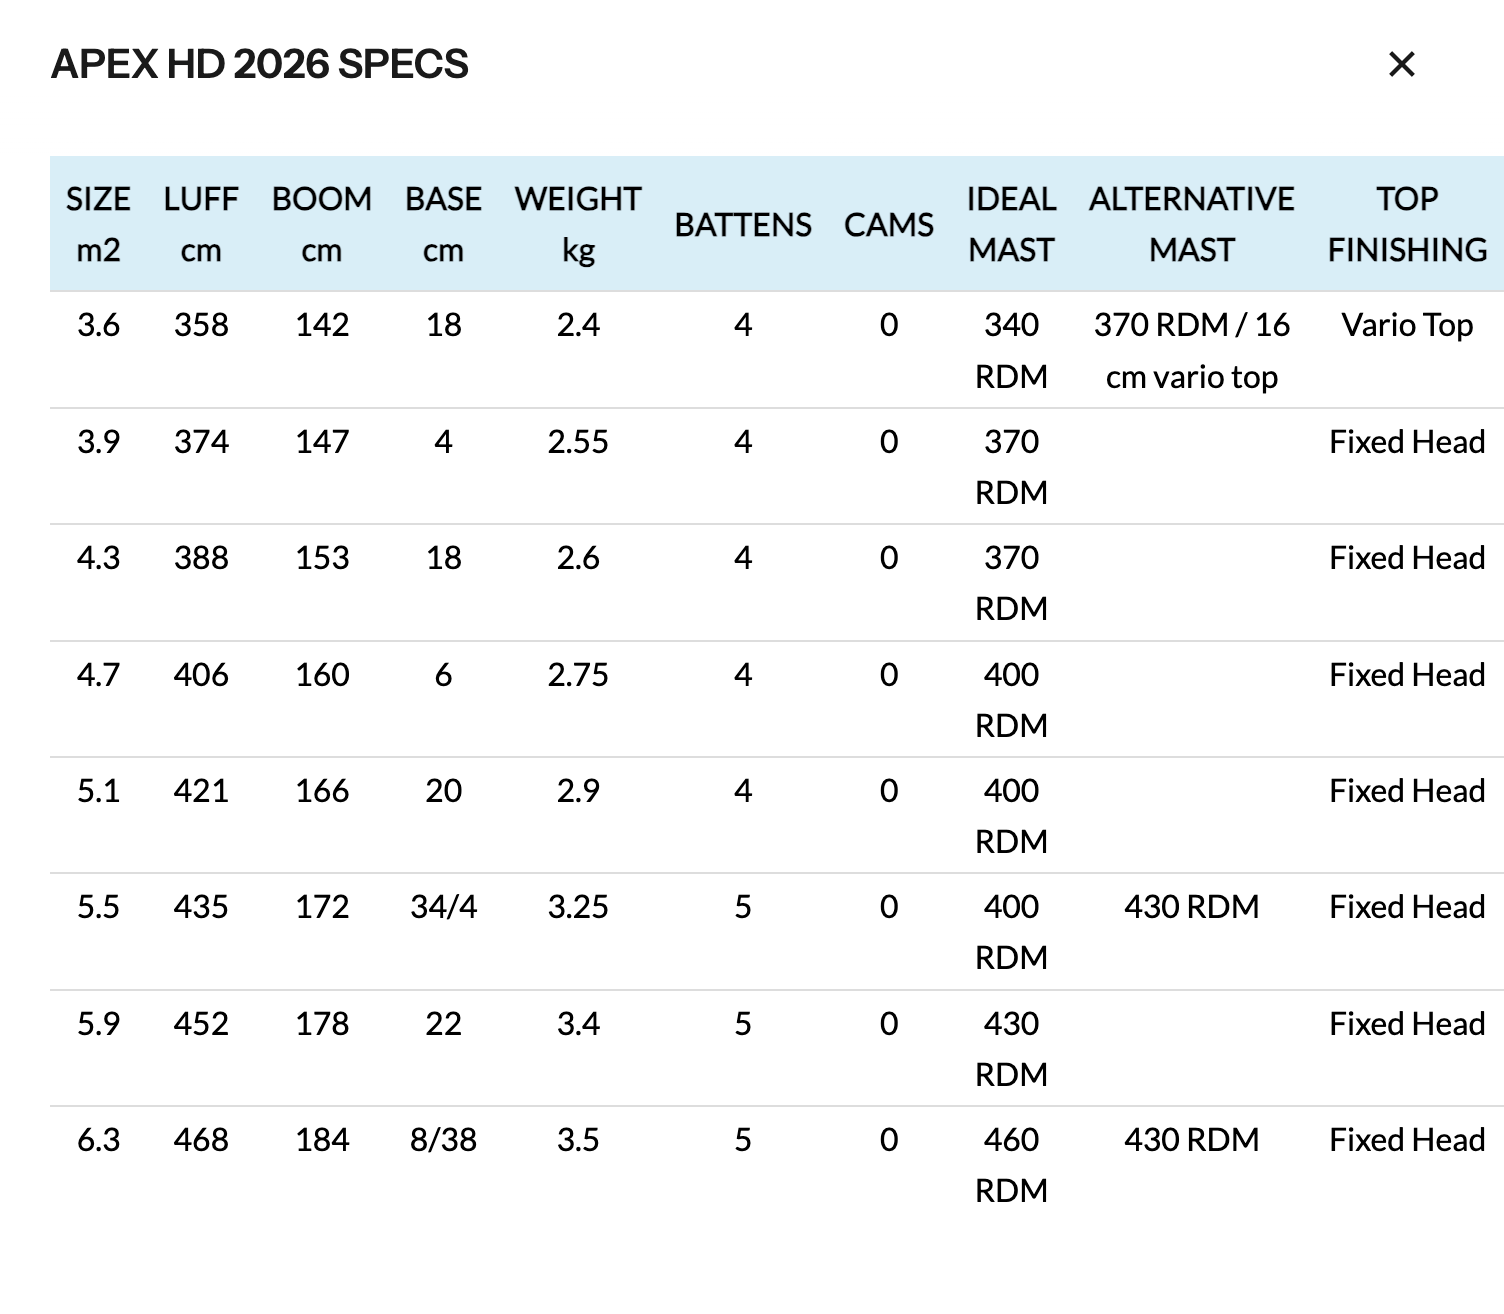The image size is (1504, 1314).
Task: Click the CAMS column header
Action: click(888, 225)
